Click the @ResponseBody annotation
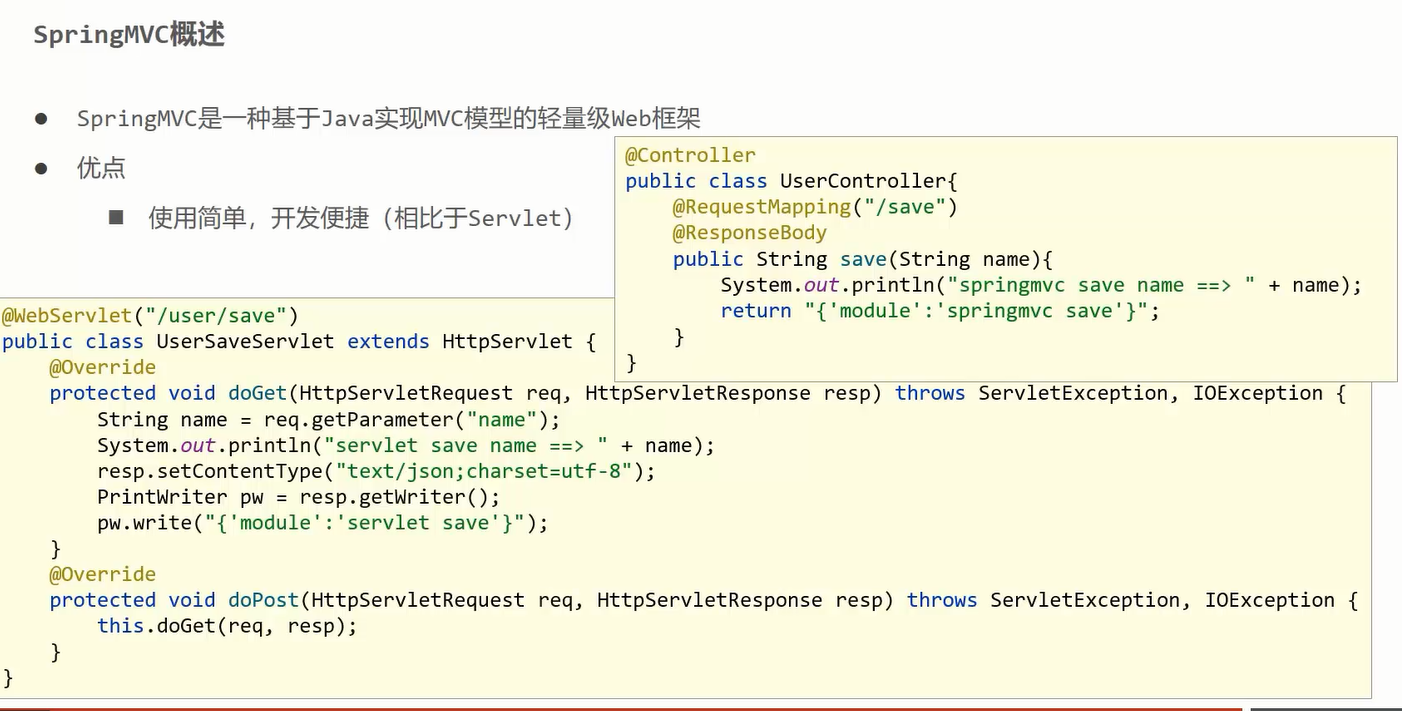Image resolution: width=1402 pixels, height=711 pixels. coord(749,233)
